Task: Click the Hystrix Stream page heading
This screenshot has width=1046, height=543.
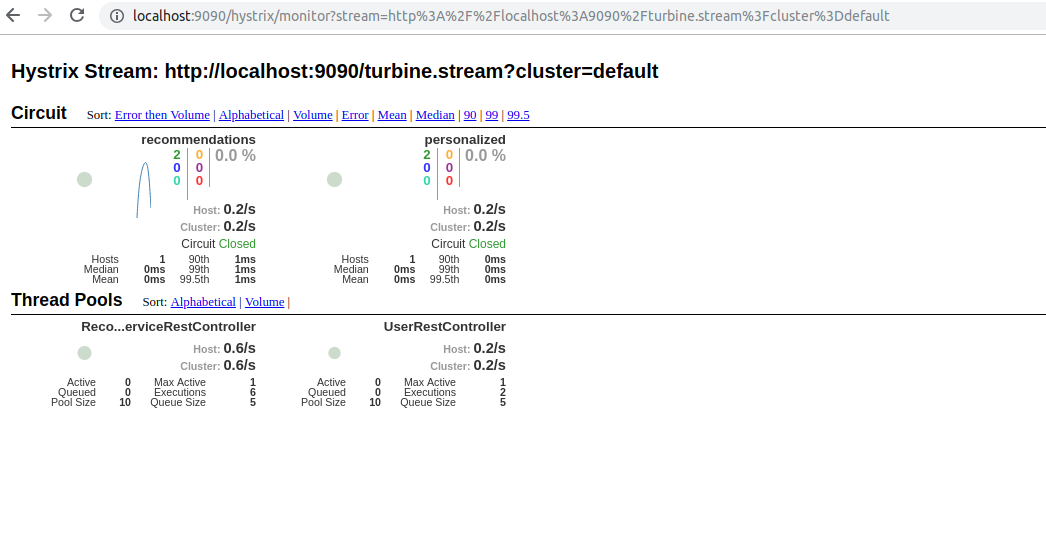Action: [335, 71]
